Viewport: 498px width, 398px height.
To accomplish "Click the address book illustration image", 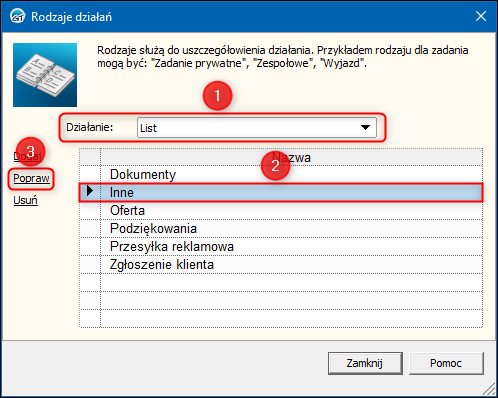I will click(x=45, y=75).
